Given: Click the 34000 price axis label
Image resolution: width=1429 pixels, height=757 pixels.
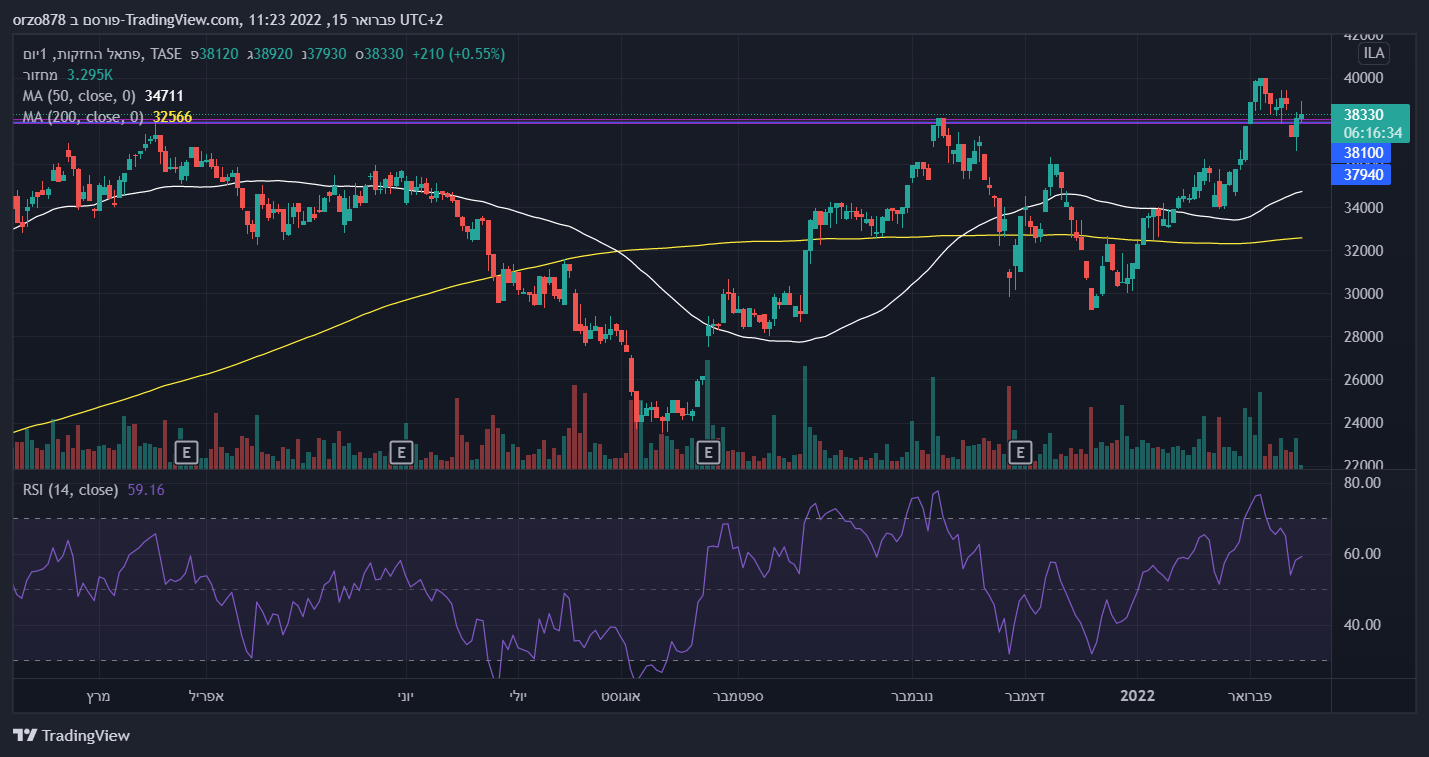Looking at the screenshot, I should (1363, 208).
